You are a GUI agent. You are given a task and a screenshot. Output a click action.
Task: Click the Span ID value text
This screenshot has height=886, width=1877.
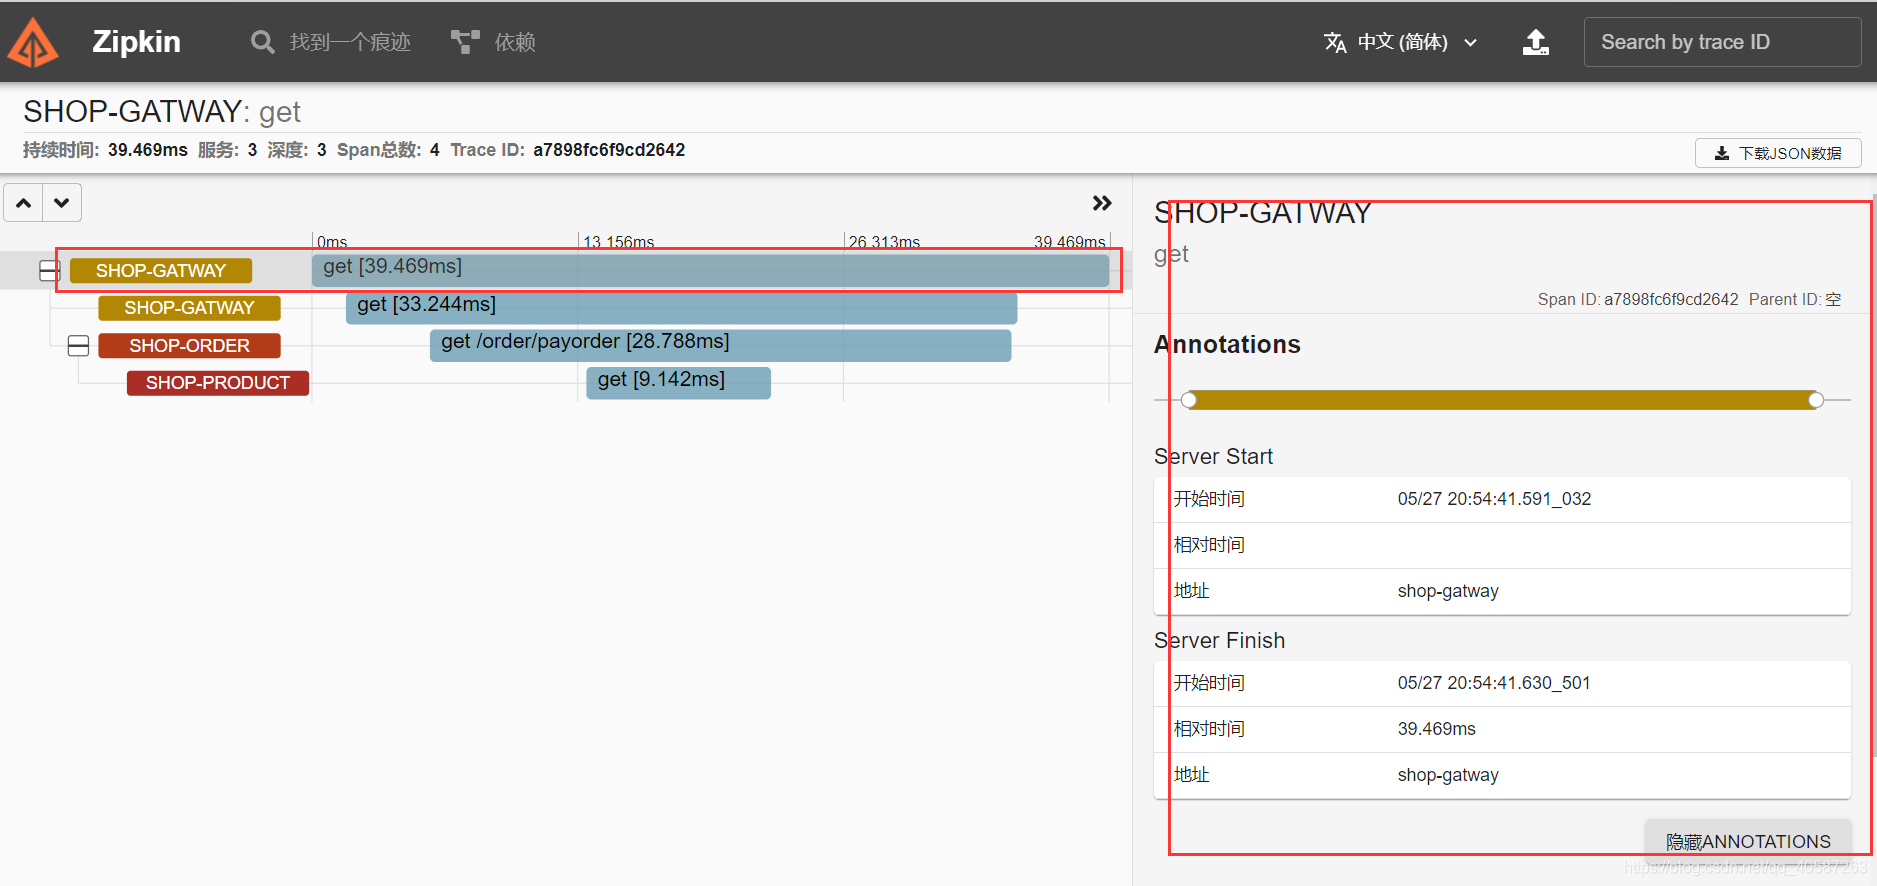pyautogui.click(x=1671, y=299)
